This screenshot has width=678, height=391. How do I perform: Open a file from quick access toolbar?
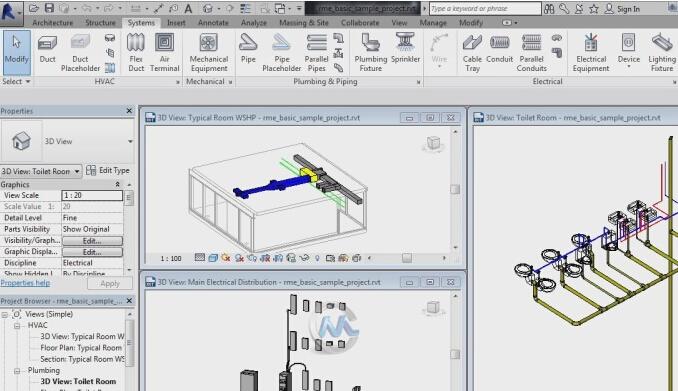coord(34,8)
